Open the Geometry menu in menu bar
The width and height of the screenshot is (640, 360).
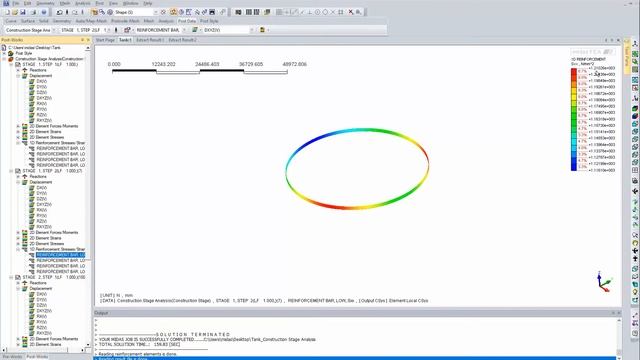[x=45, y=3]
